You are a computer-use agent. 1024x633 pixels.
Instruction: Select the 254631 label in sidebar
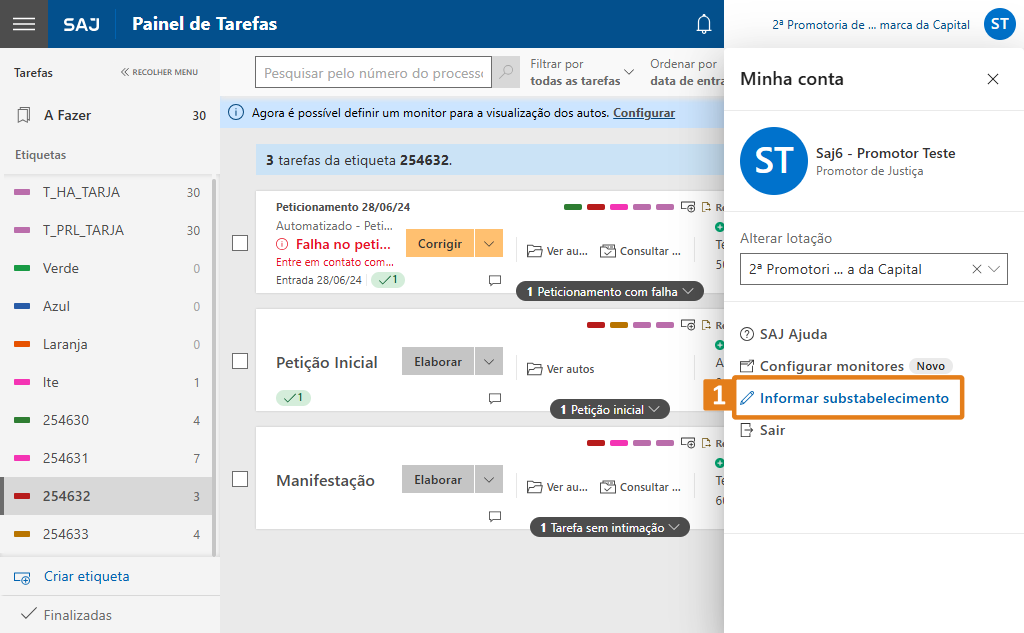pos(66,458)
